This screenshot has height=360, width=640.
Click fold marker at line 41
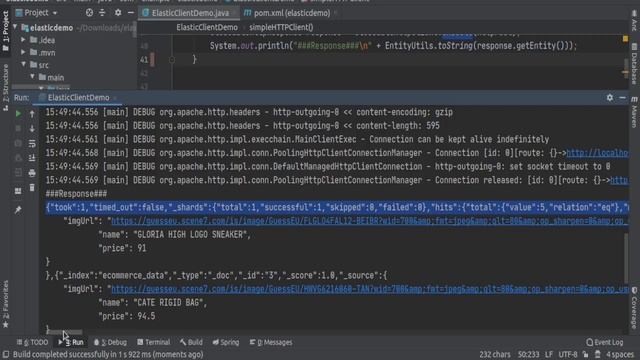(172, 60)
